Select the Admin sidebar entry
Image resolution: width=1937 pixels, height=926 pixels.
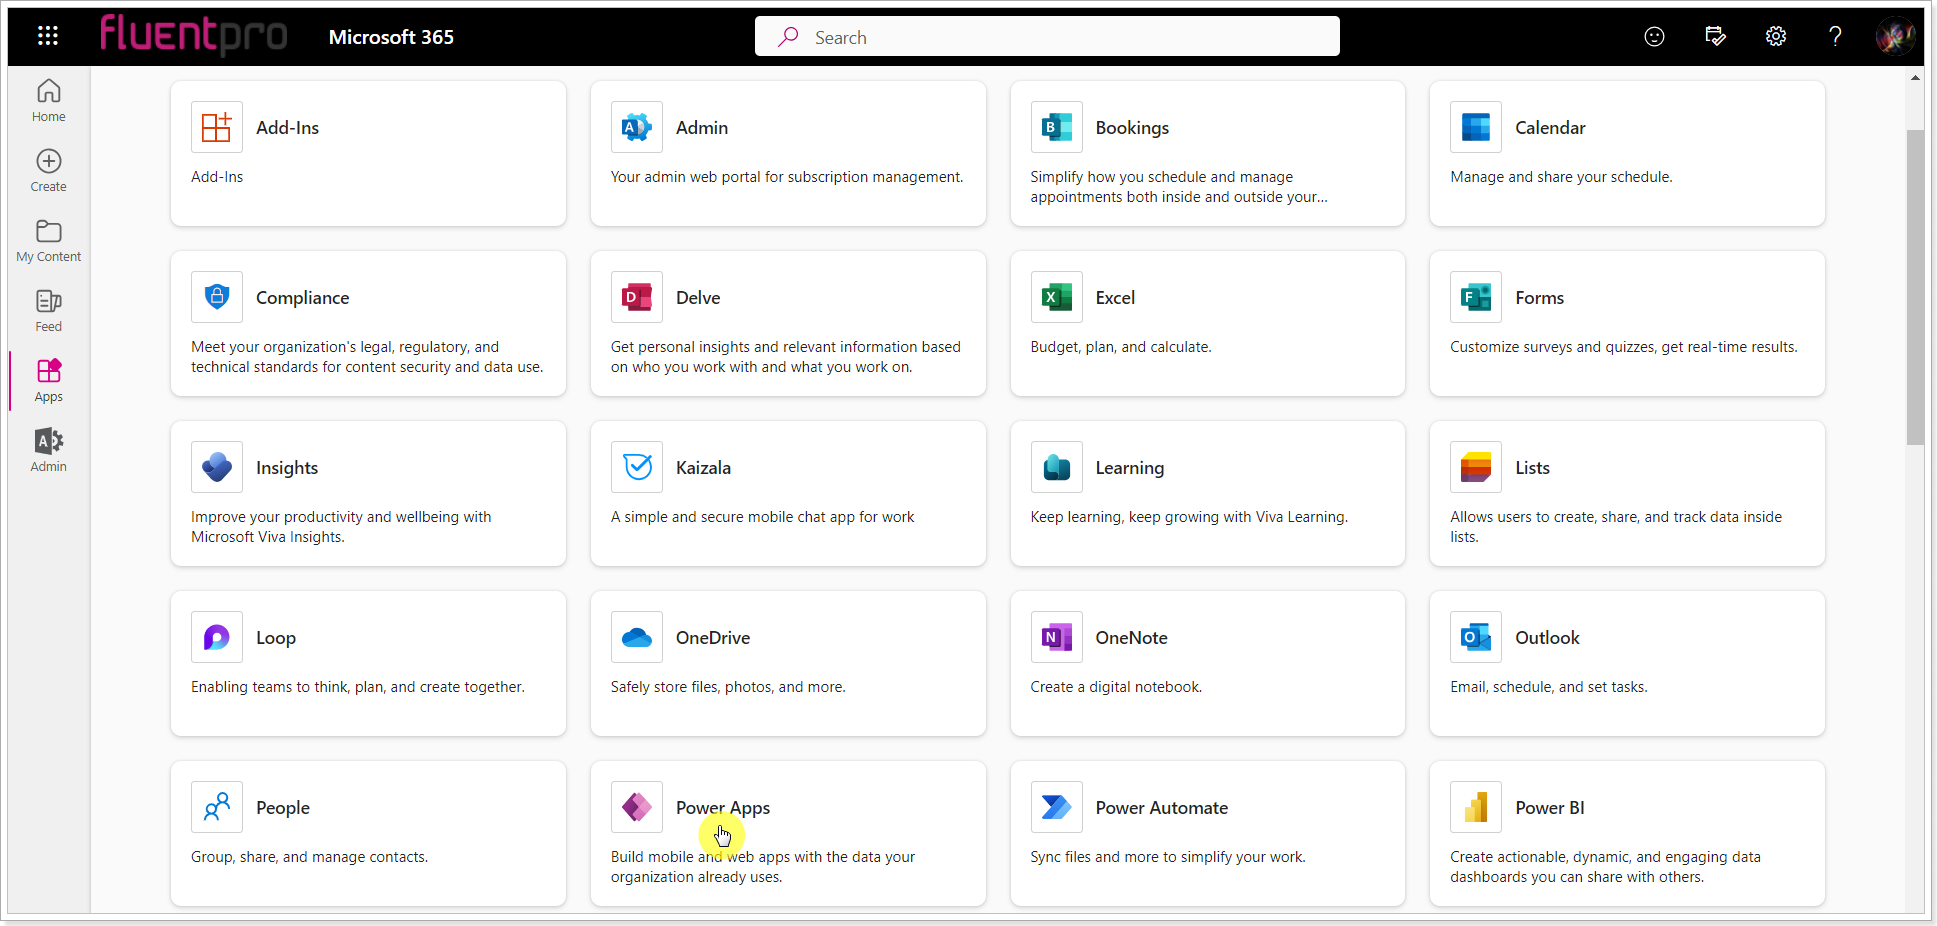[x=47, y=449]
